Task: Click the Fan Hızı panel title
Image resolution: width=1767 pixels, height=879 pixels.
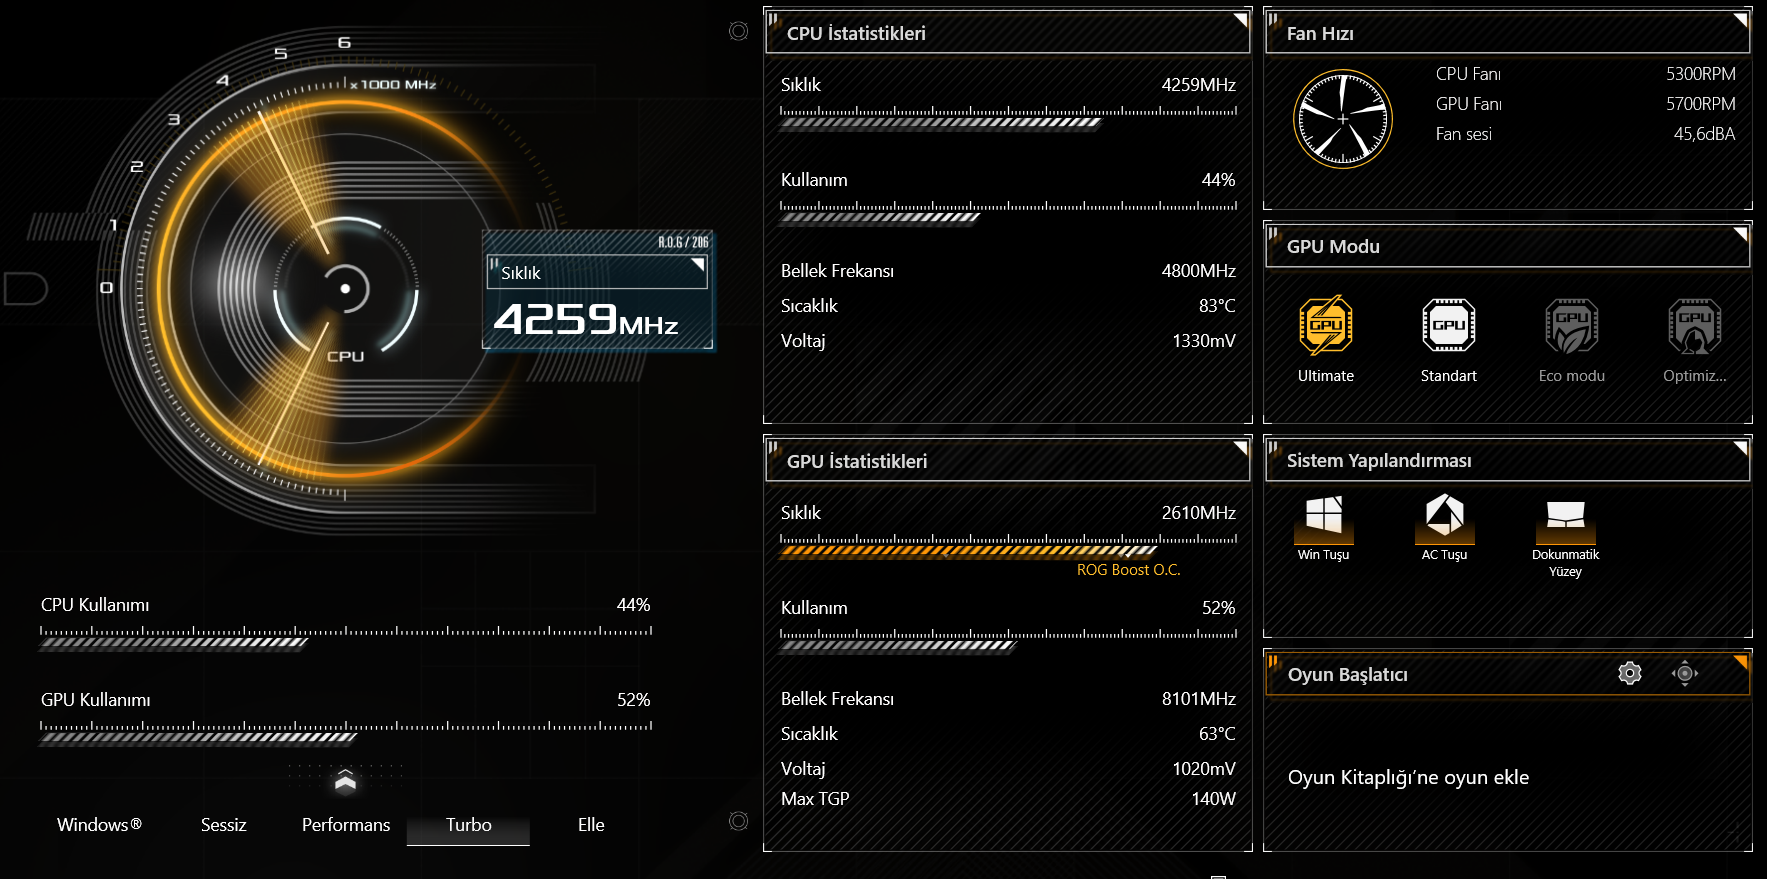Action: coord(1320,33)
